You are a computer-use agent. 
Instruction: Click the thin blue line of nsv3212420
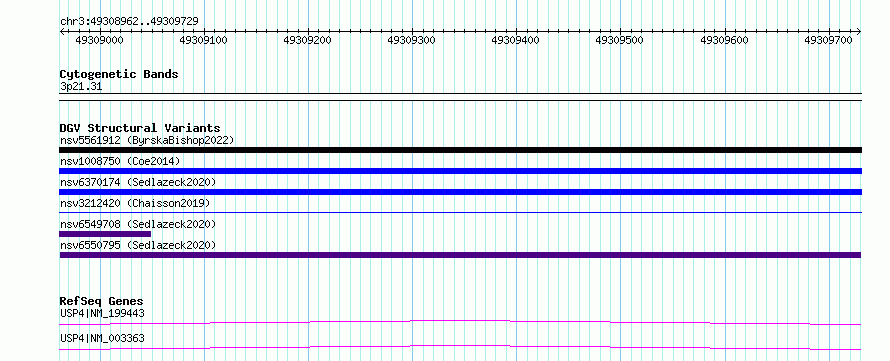[x=460, y=212]
